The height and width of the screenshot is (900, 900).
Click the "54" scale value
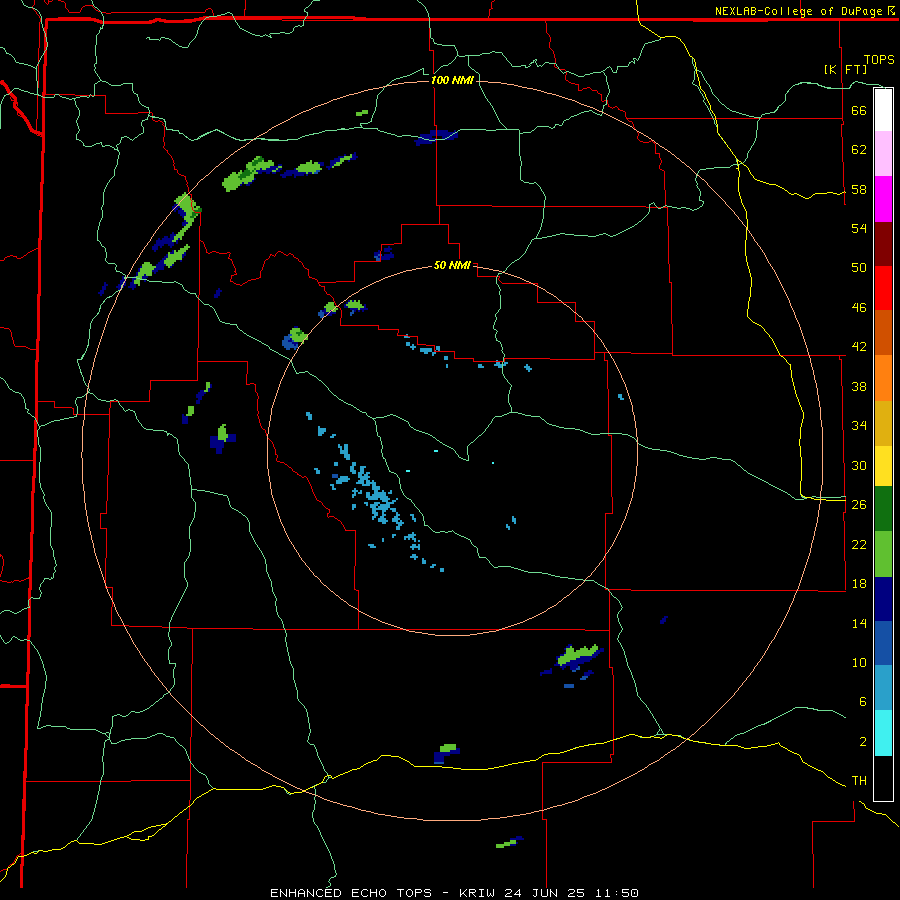tap(859, 228)
